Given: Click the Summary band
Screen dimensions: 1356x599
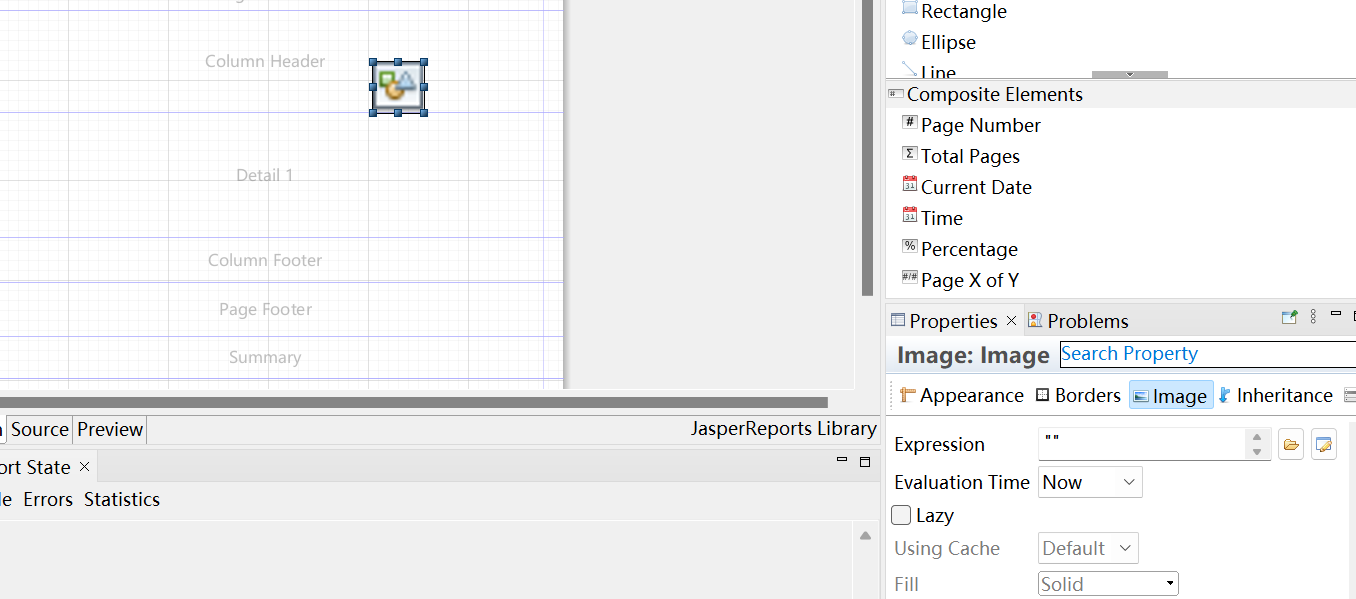Looking at the screenshot, I should [x=265, y=357].
